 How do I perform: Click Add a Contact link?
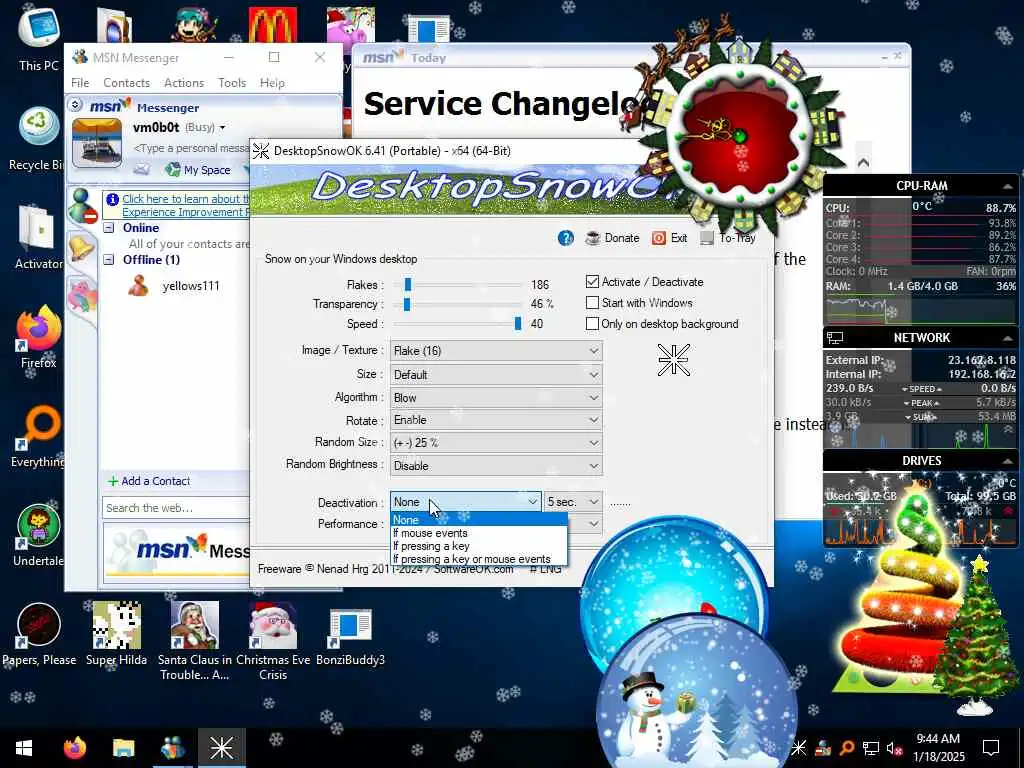coord(149,481)
